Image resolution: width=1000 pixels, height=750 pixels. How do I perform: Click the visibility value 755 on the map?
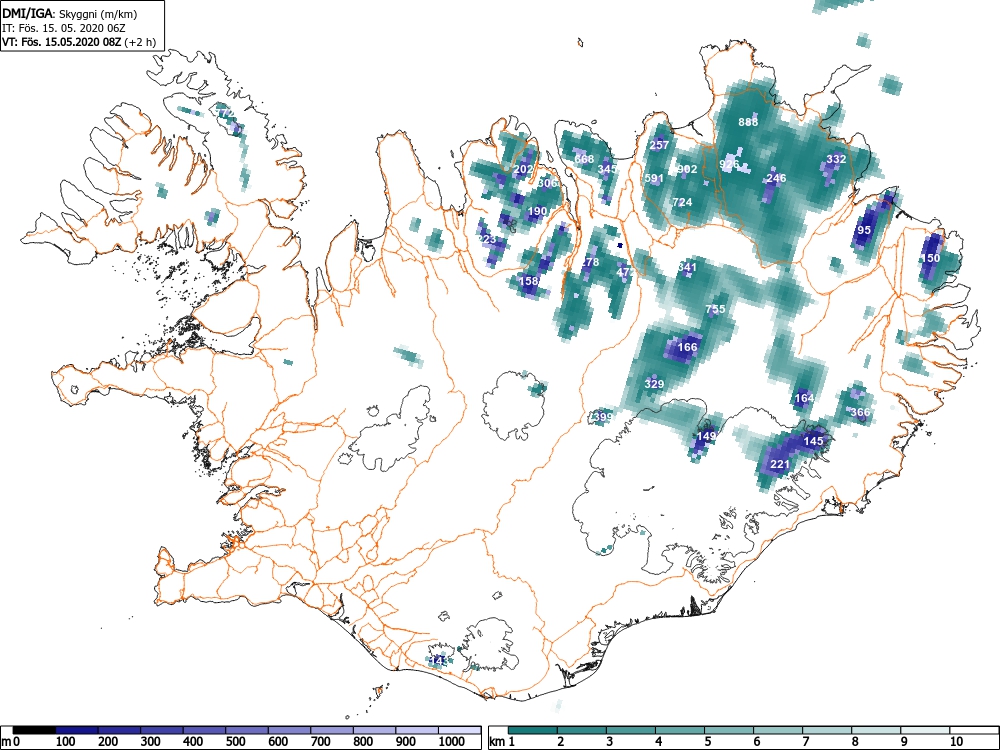716,309
